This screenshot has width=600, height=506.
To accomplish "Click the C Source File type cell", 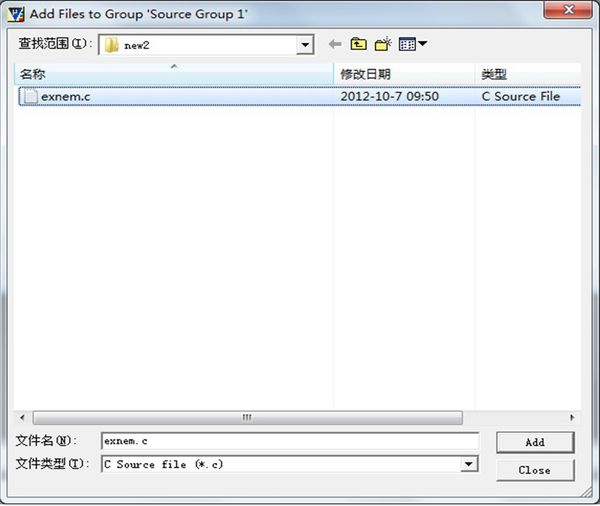I will pyautogui.click(x=520, y=96).
